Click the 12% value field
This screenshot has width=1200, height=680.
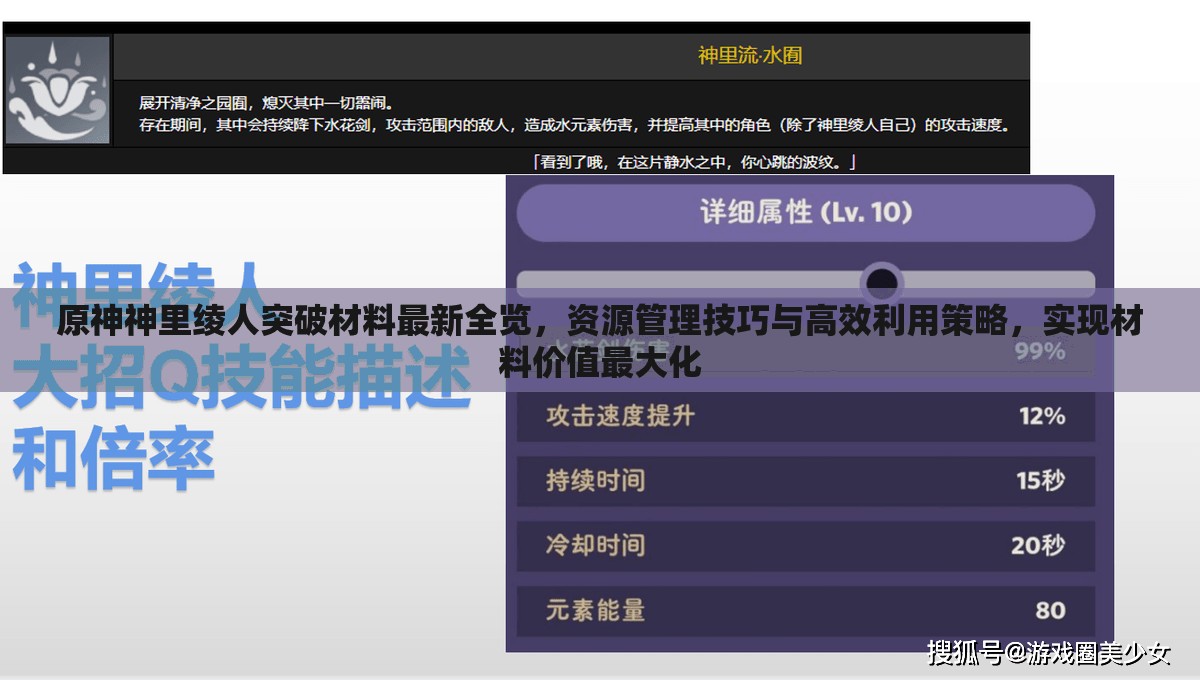tap(1044, 416)
